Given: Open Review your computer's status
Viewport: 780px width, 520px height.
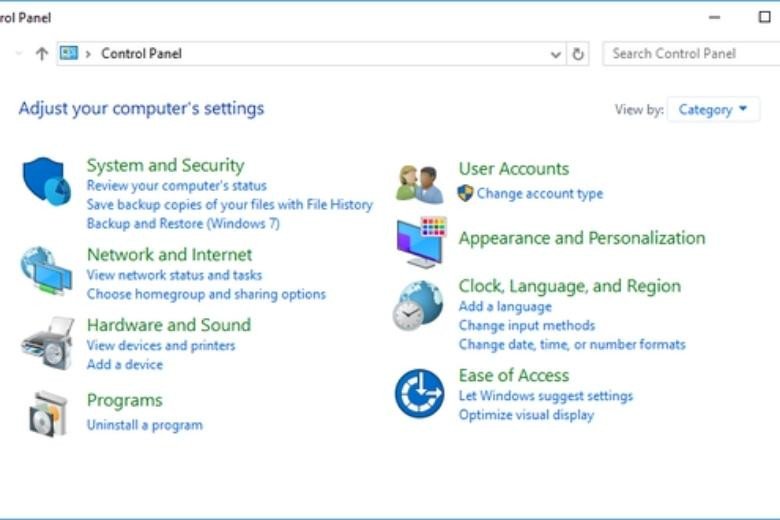Looking at the screenshot, I should point(177,186).
